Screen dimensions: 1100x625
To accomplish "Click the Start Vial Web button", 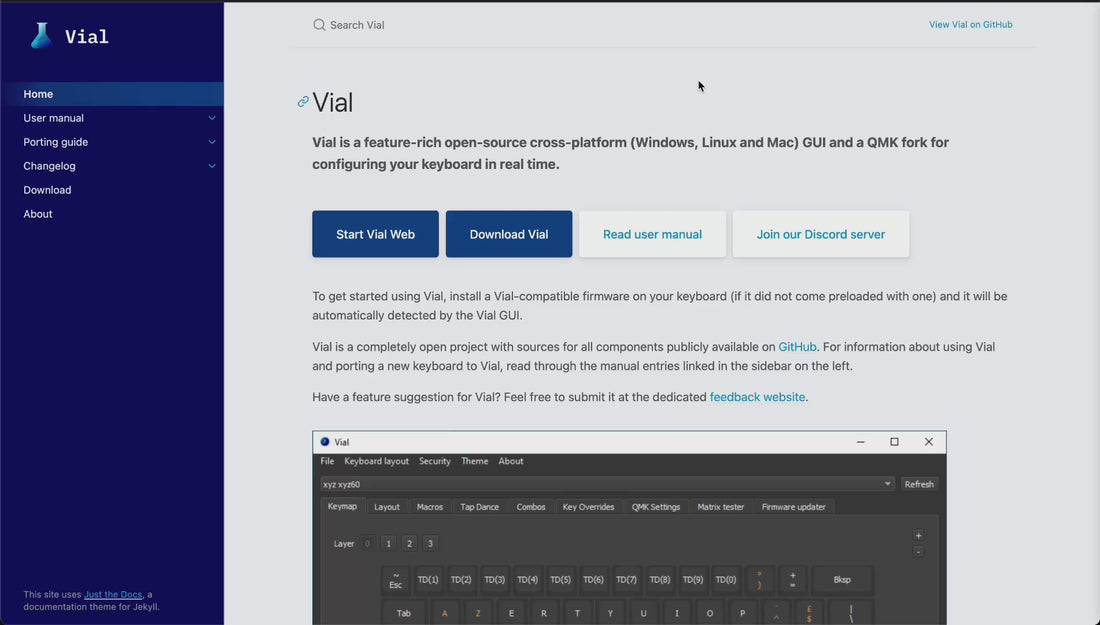I will (x=375, y=234).
